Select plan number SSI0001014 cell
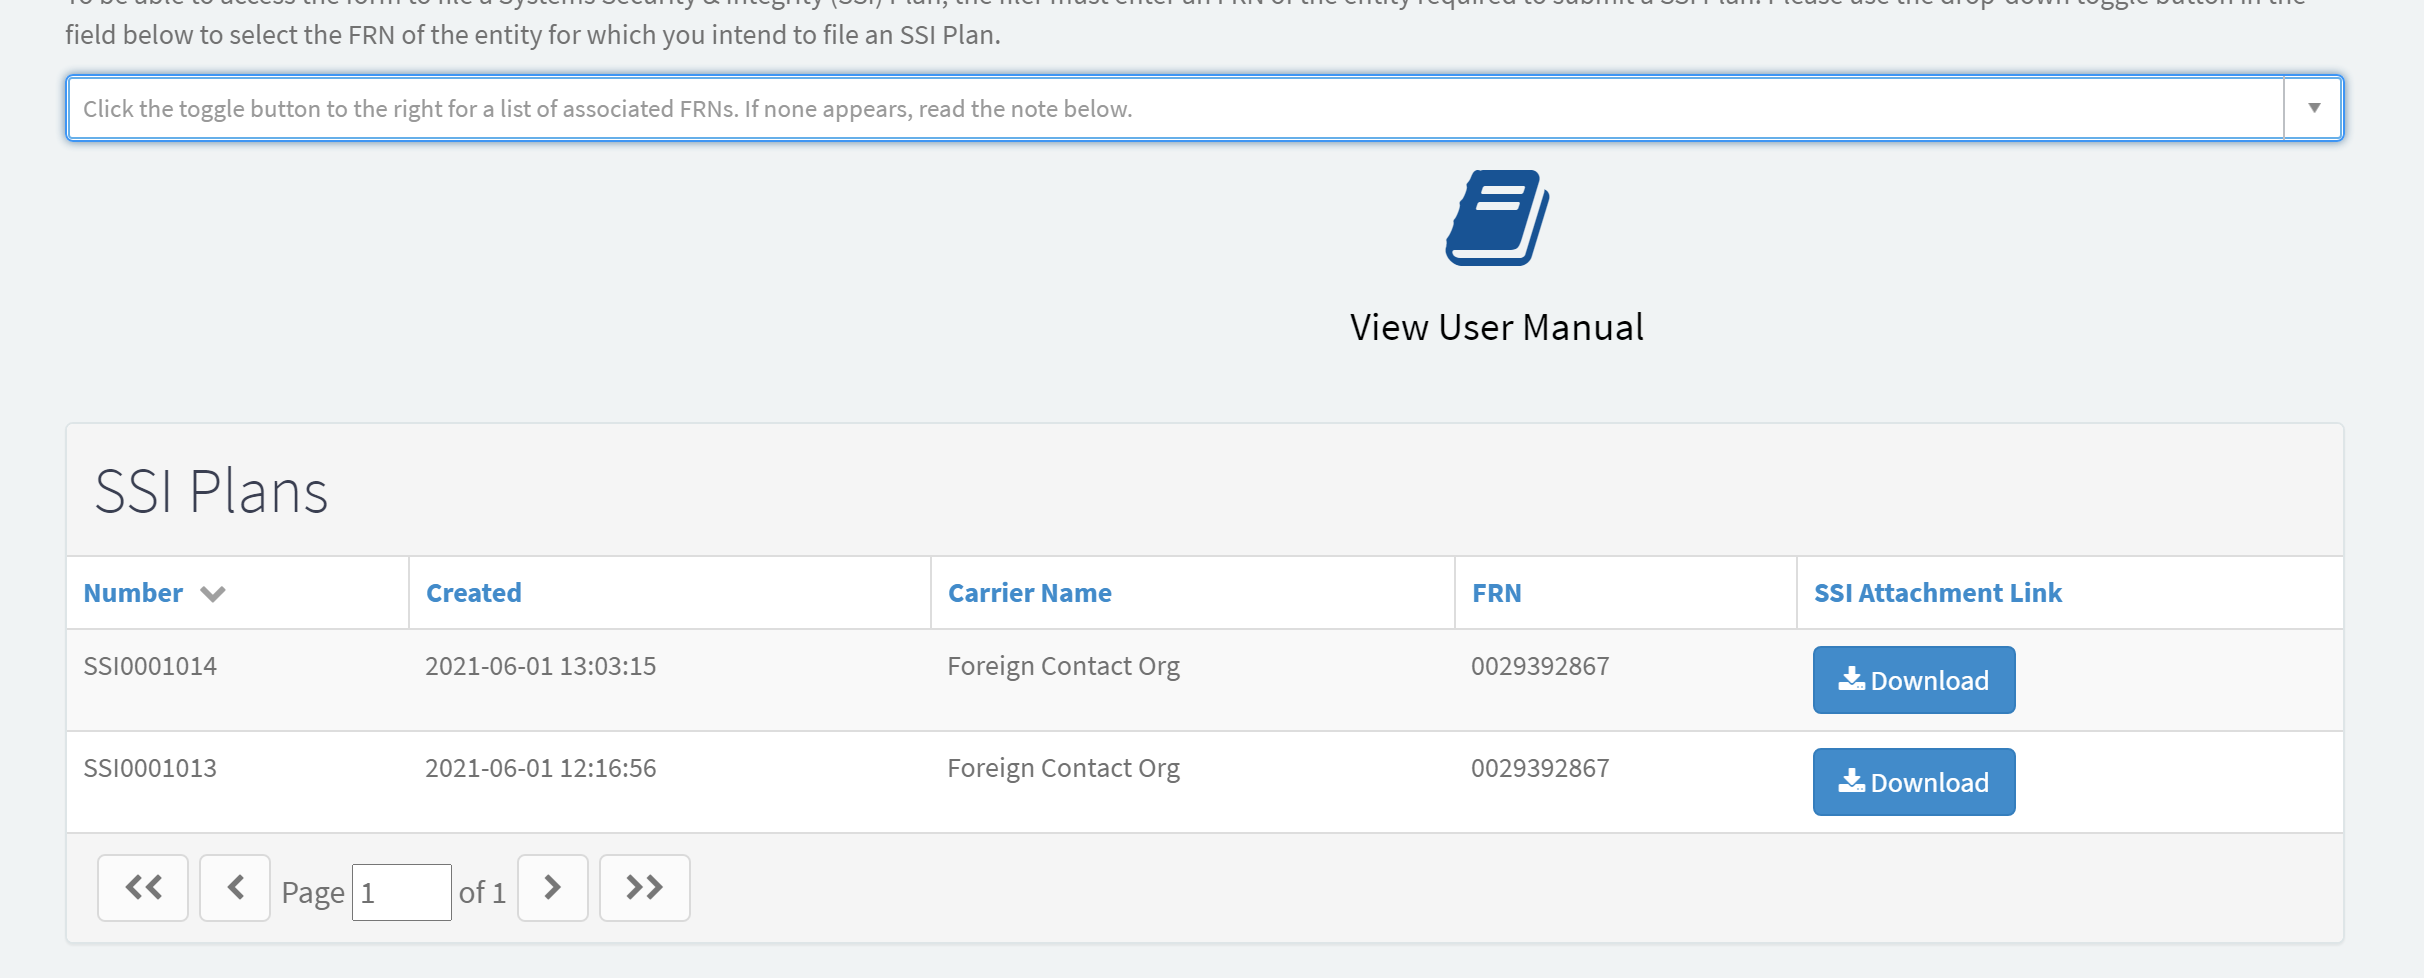This screenshot has width=2424, height=978. [150, 666]
